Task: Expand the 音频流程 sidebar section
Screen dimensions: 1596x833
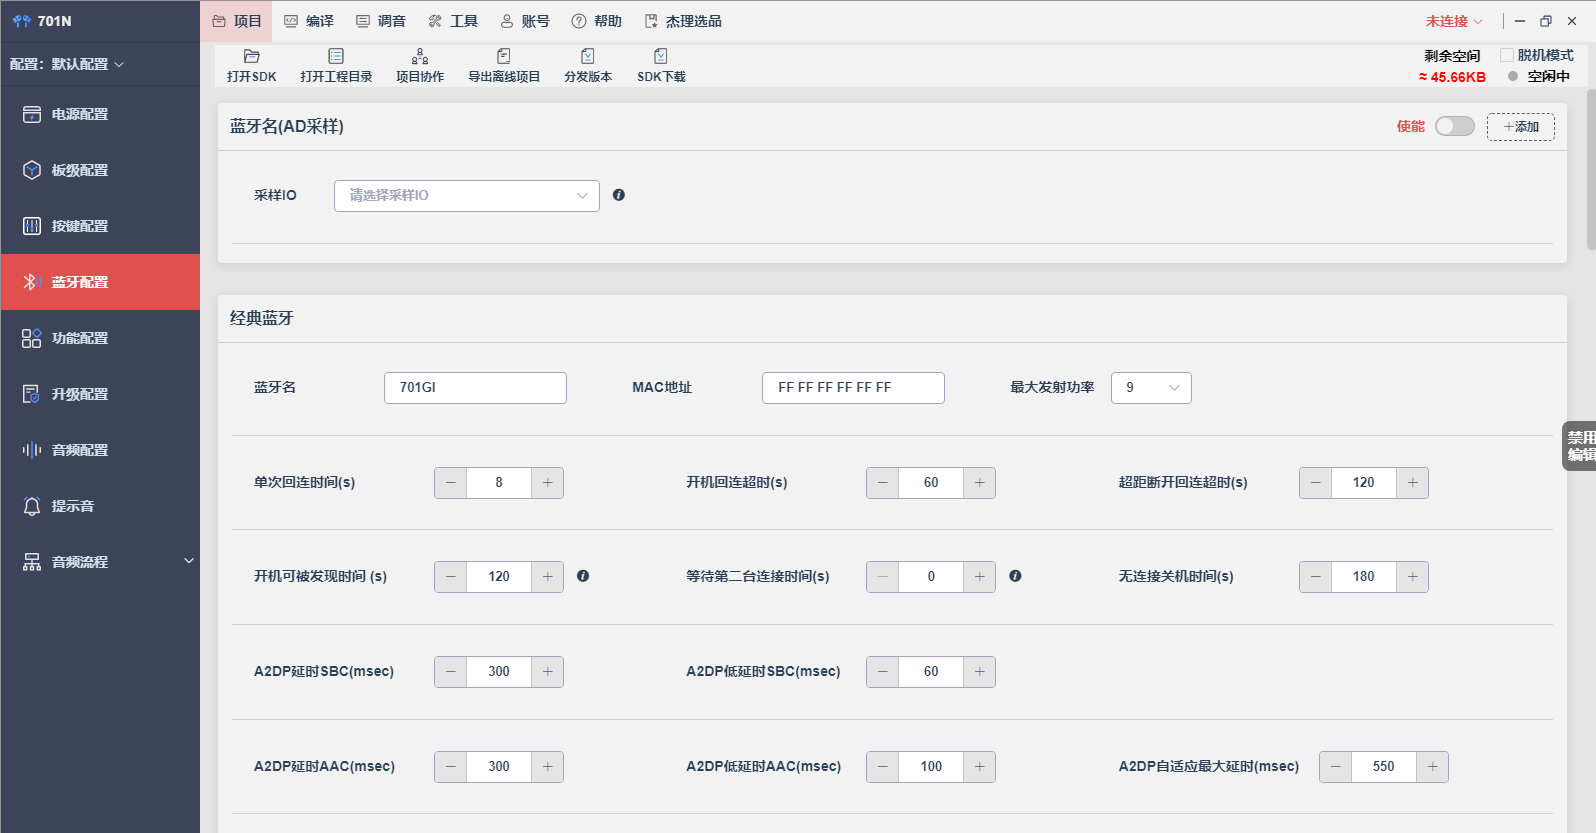Action: tap(100, 562)
